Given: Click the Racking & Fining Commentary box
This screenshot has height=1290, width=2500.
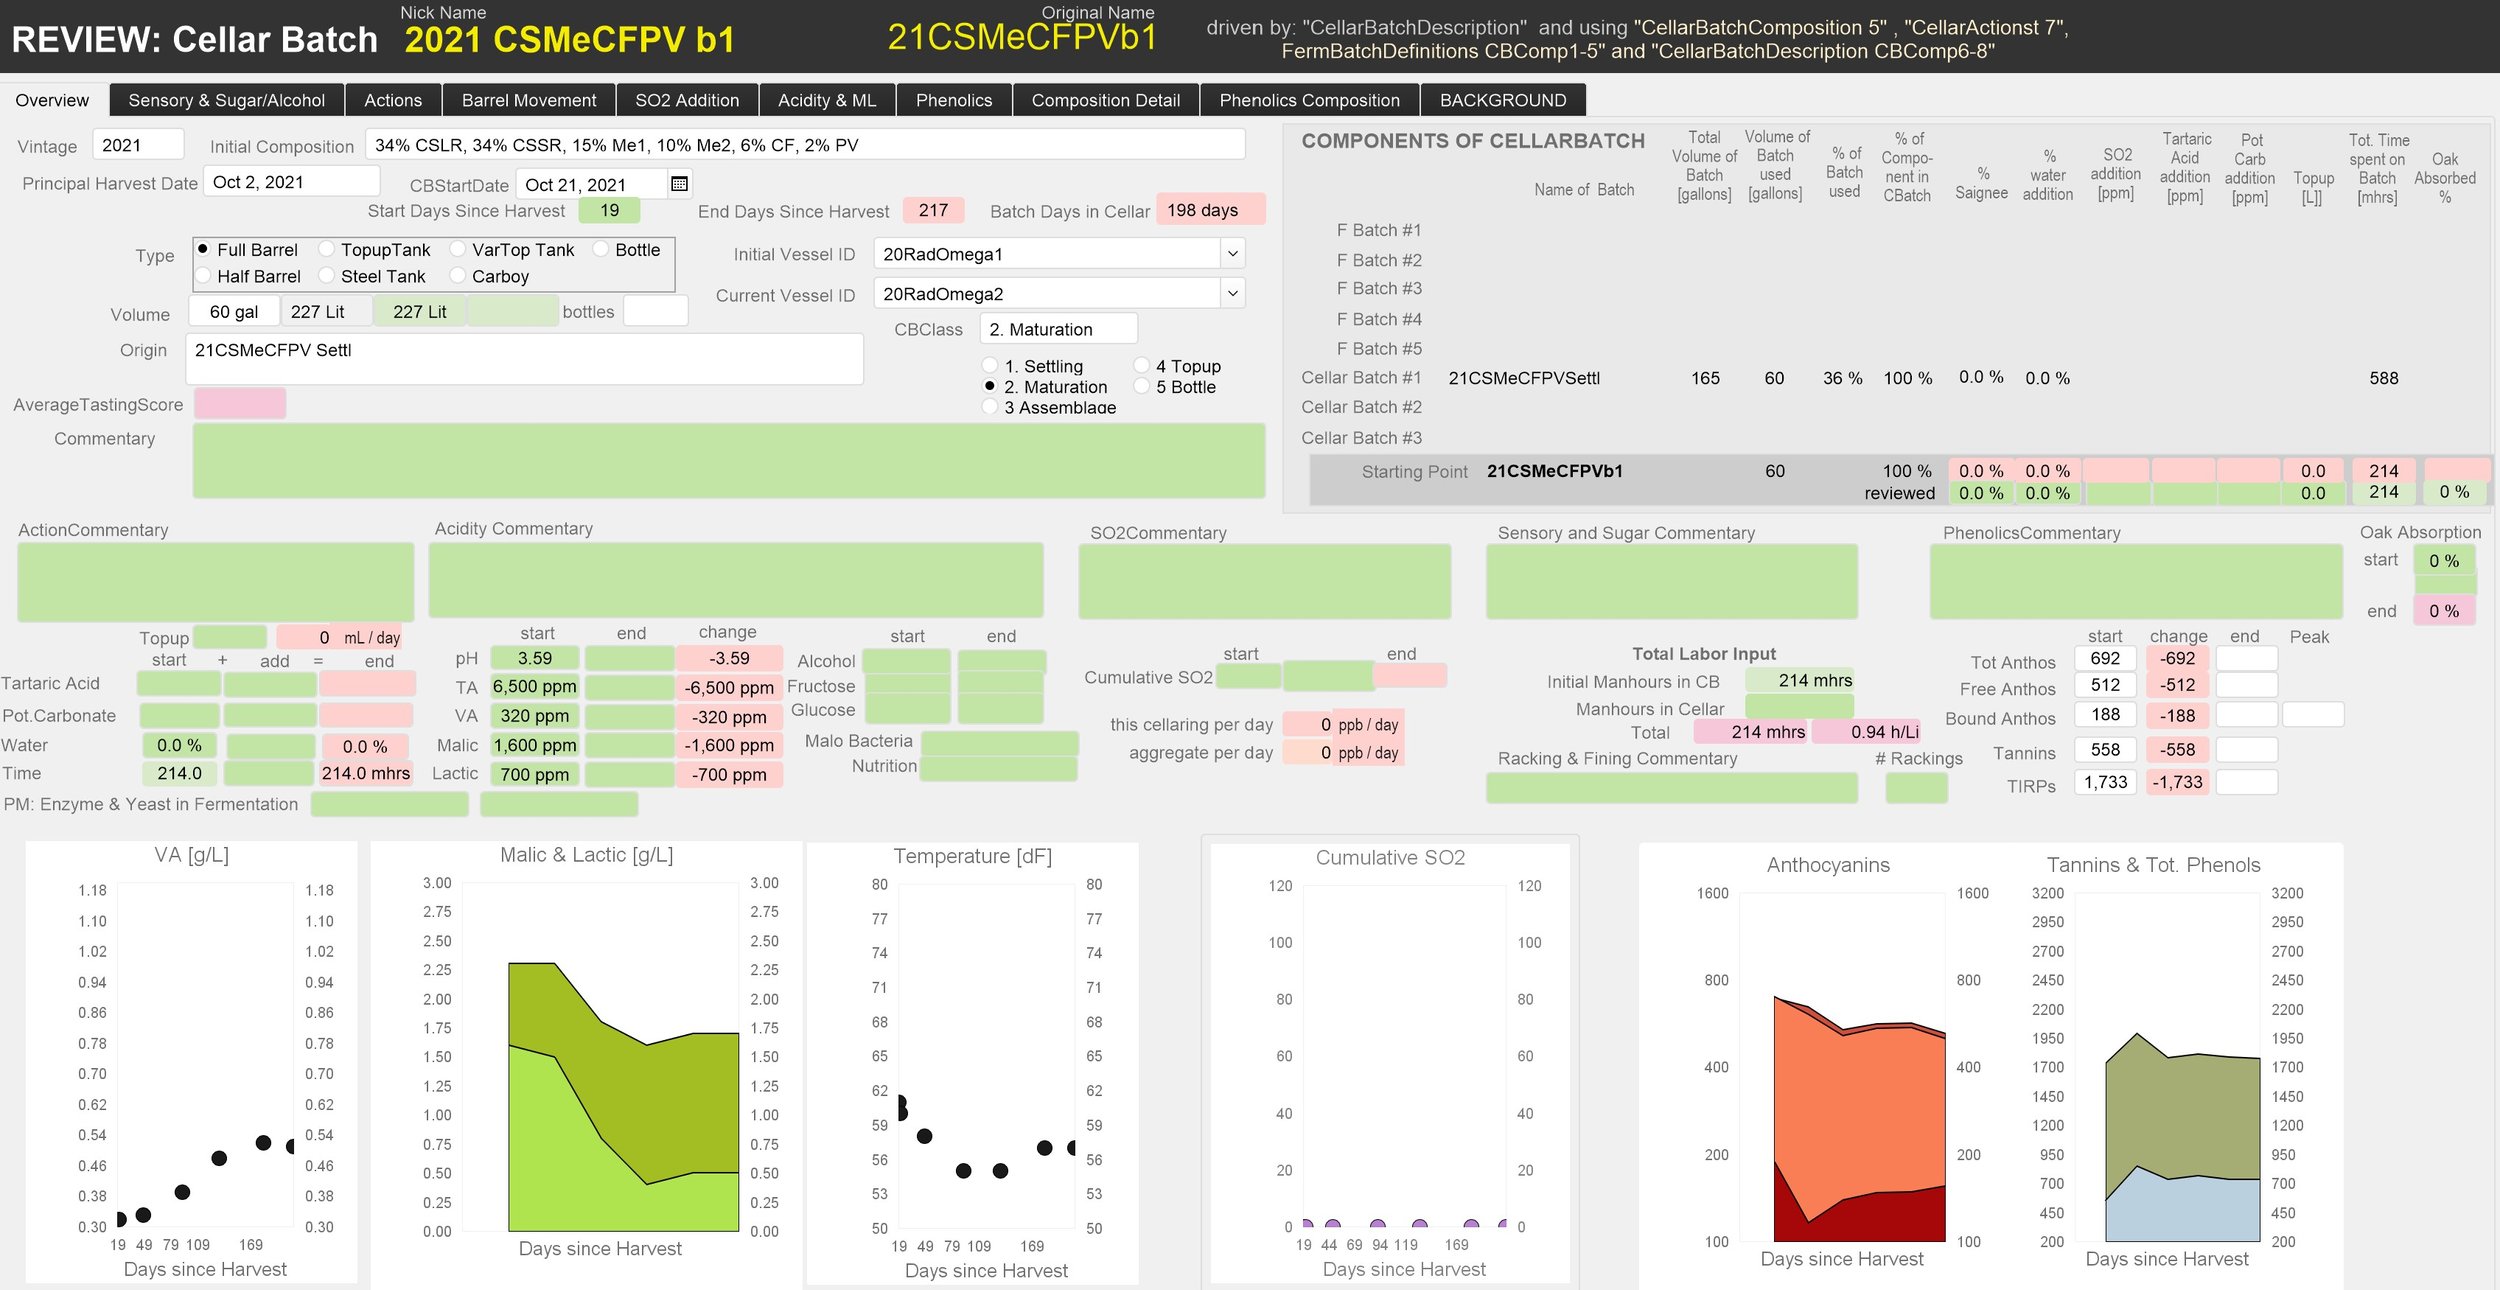Looking at the screenshot, I should click(1672, 788).
